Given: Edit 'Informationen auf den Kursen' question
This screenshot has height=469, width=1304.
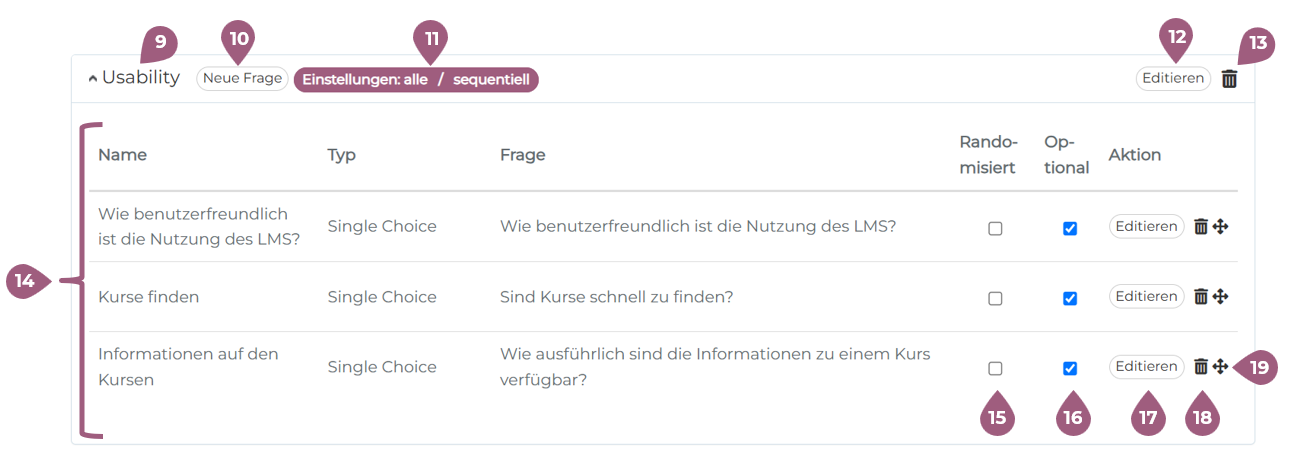Looking at the screenshot, I should tap(1146, 366).
